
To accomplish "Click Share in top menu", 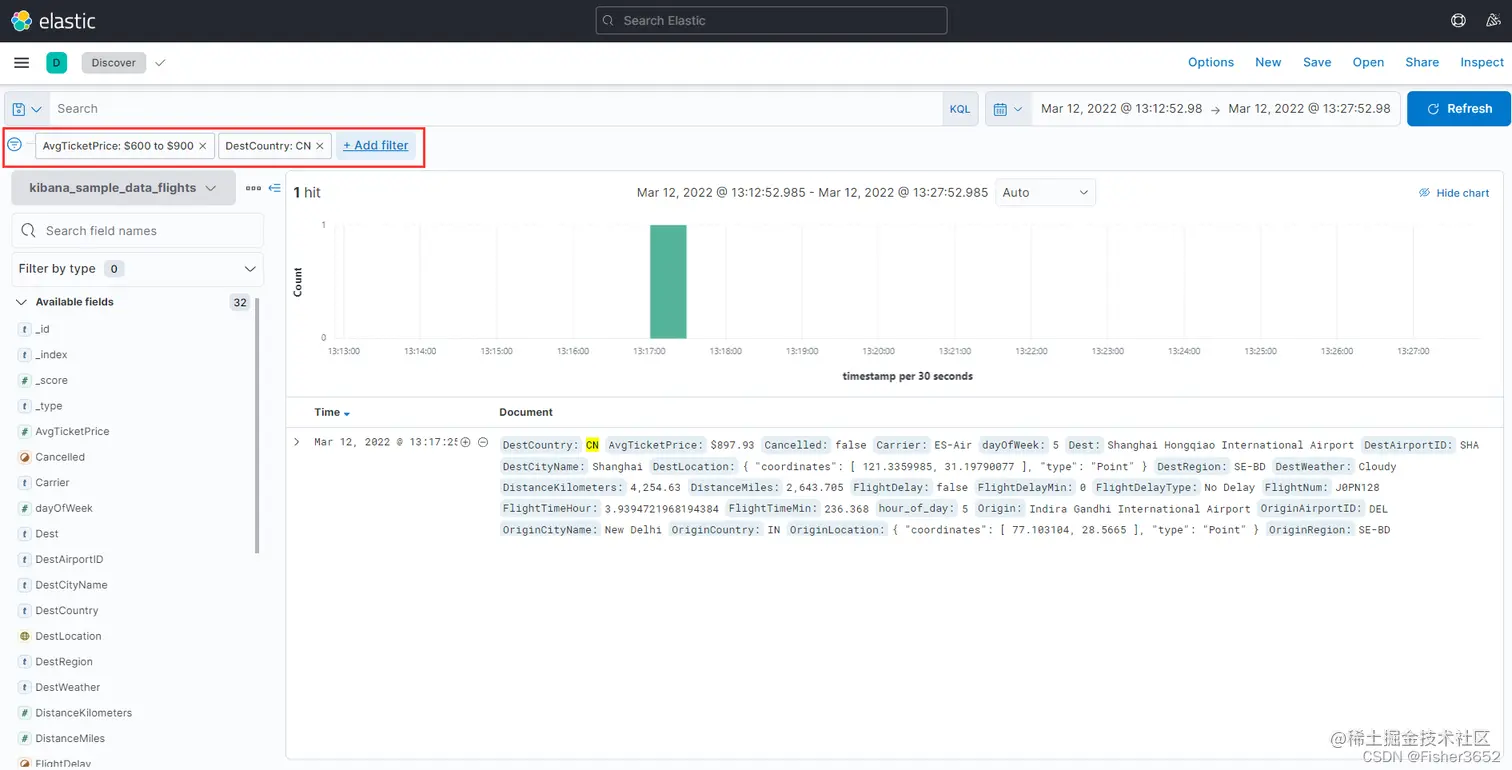I will pyautogui.click(x=1422, y=62).
